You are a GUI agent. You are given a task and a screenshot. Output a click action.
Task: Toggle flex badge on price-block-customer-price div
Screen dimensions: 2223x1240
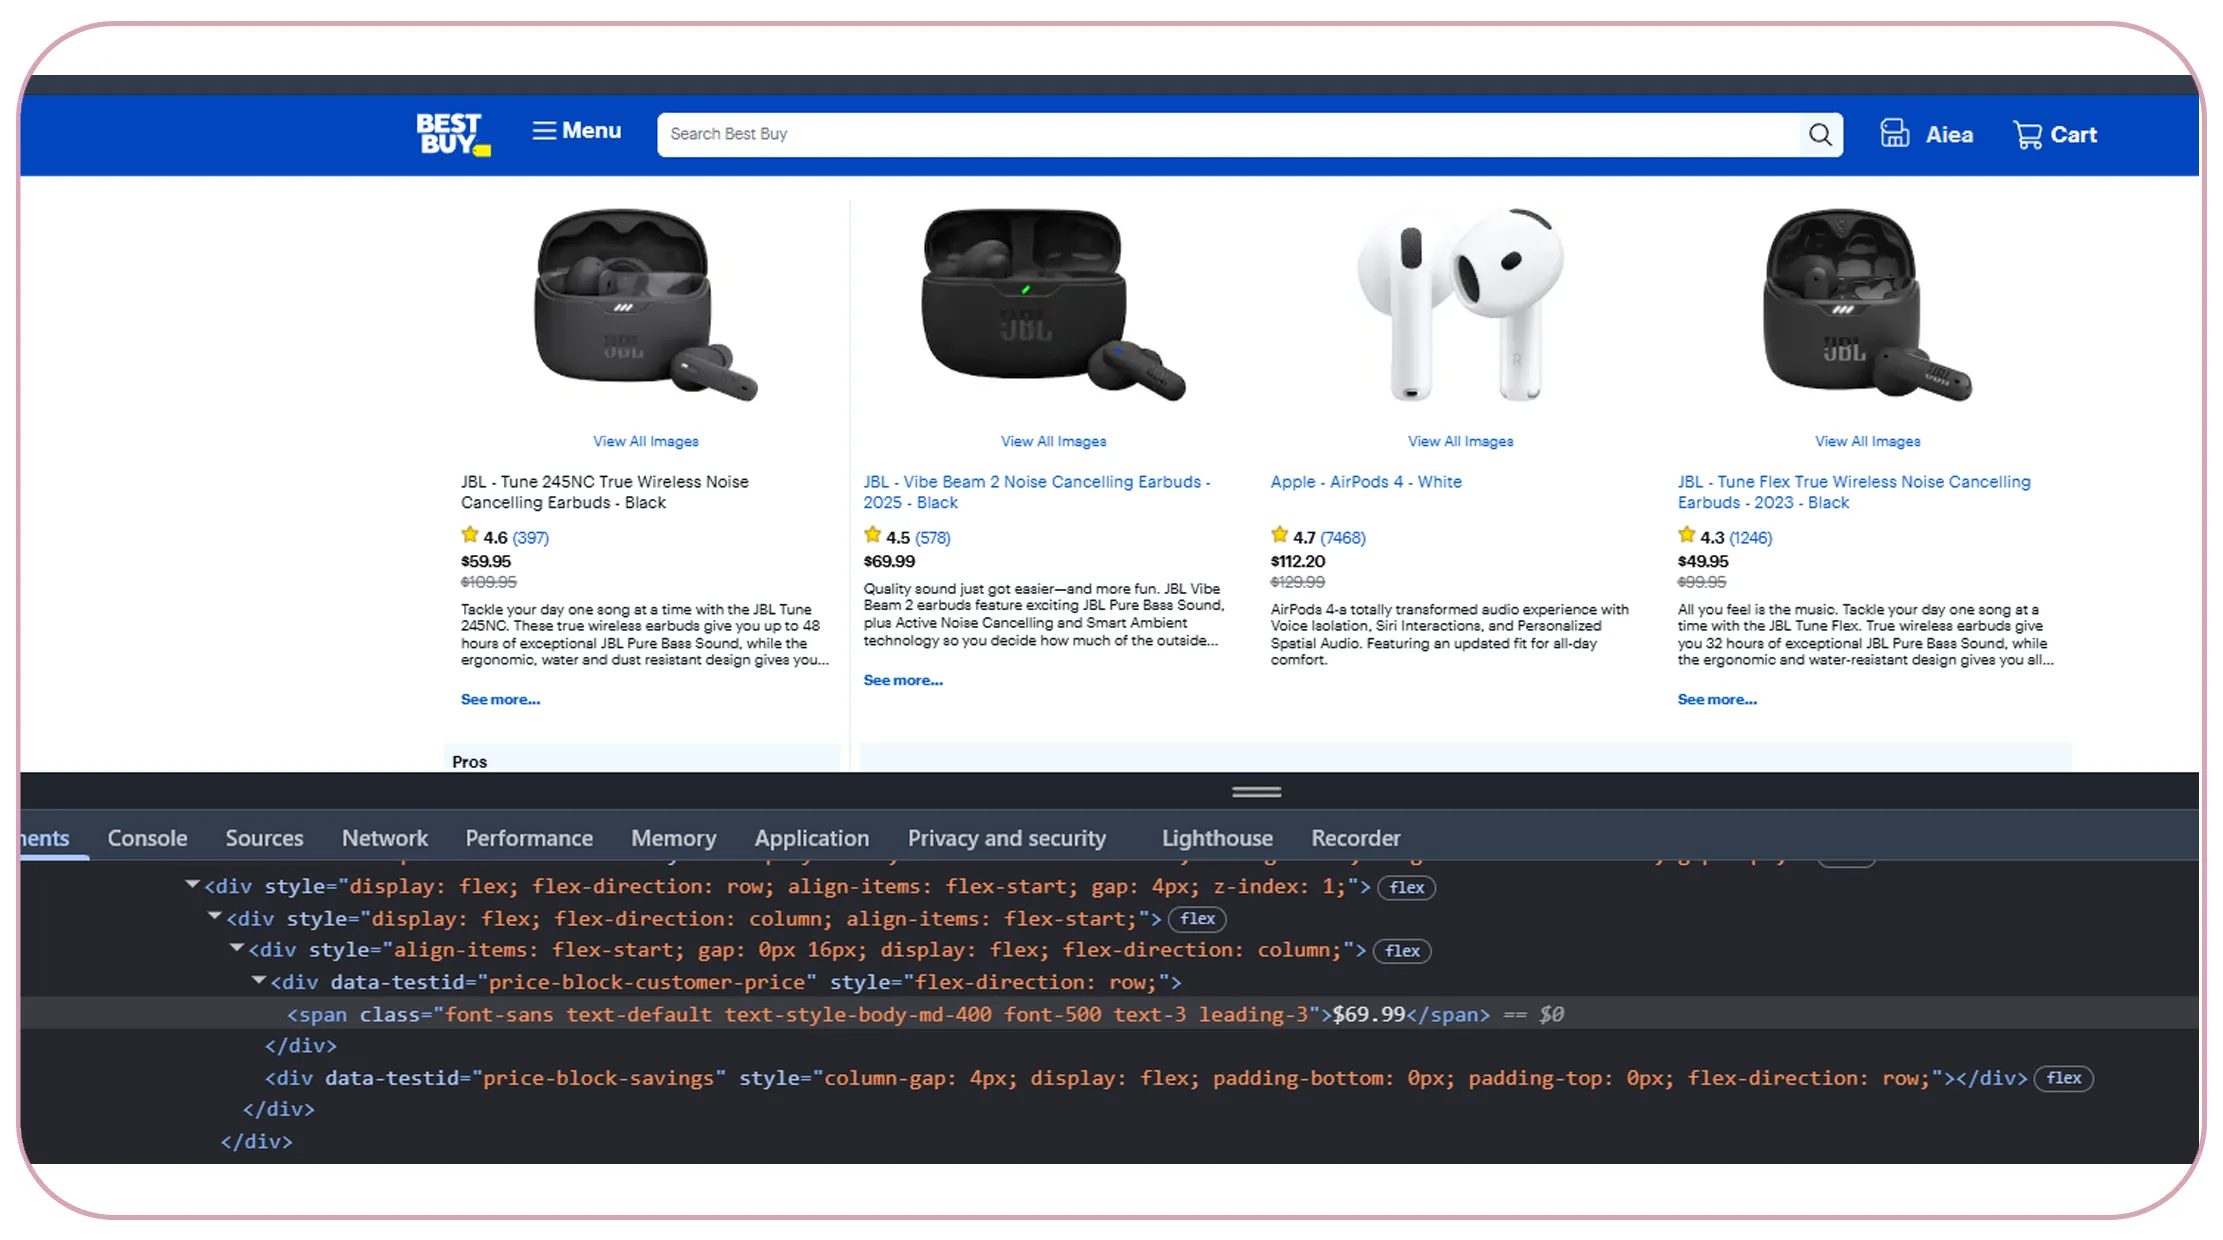pyautogui.click(x=1402, y=951)
